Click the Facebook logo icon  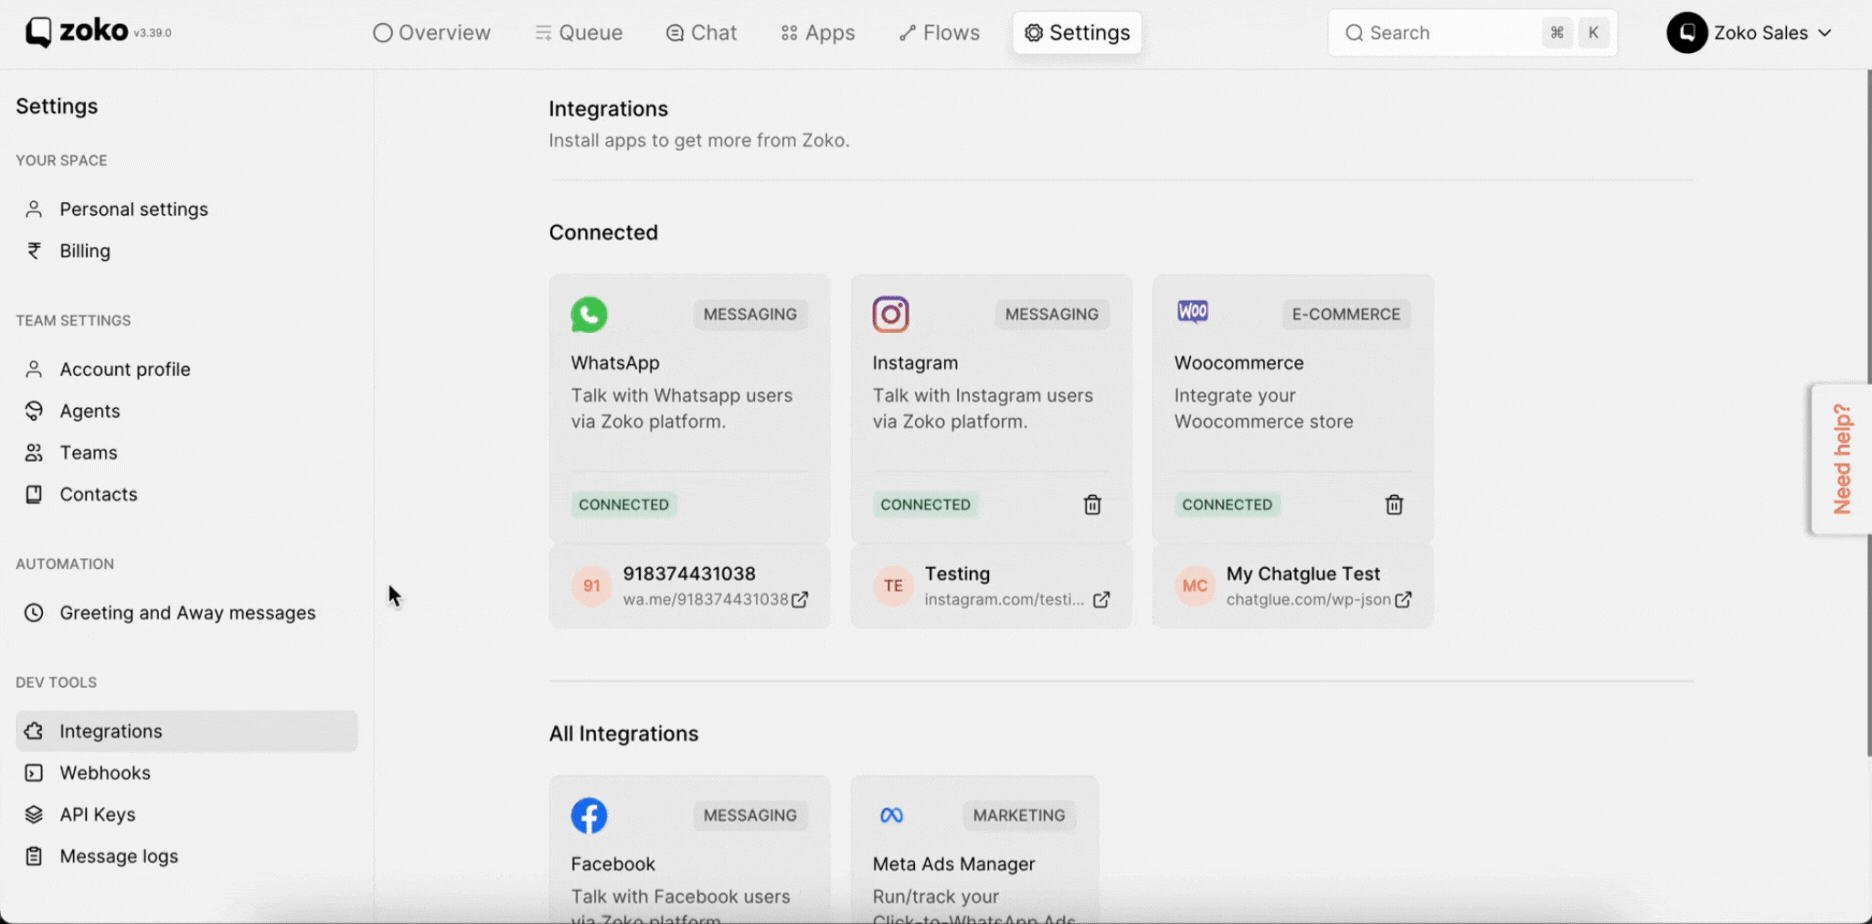[589, 816]
